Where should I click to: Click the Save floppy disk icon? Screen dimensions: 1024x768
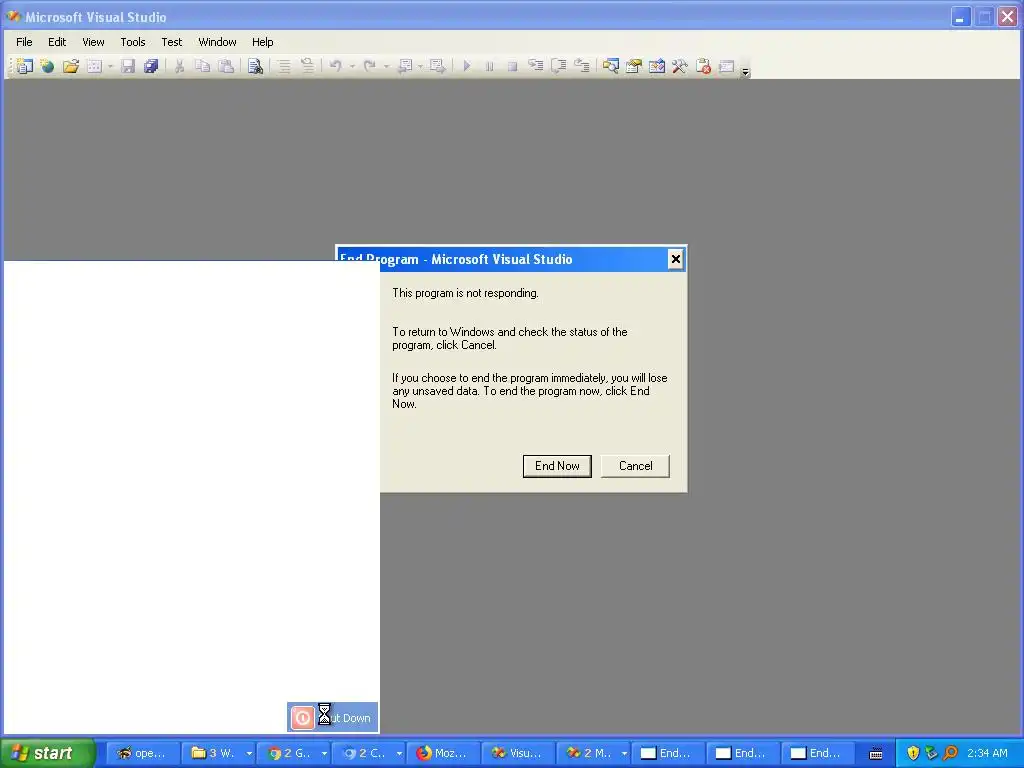(x=128, y=66)
